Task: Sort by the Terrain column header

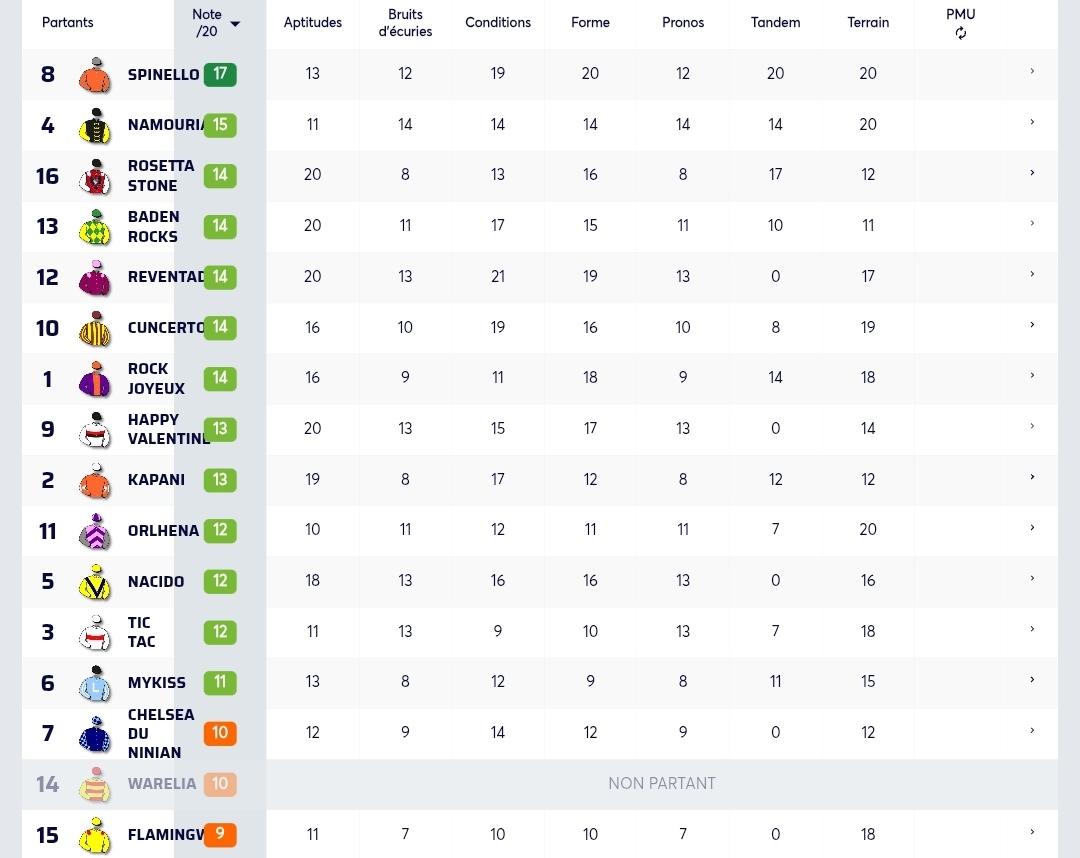Action: 868,22
